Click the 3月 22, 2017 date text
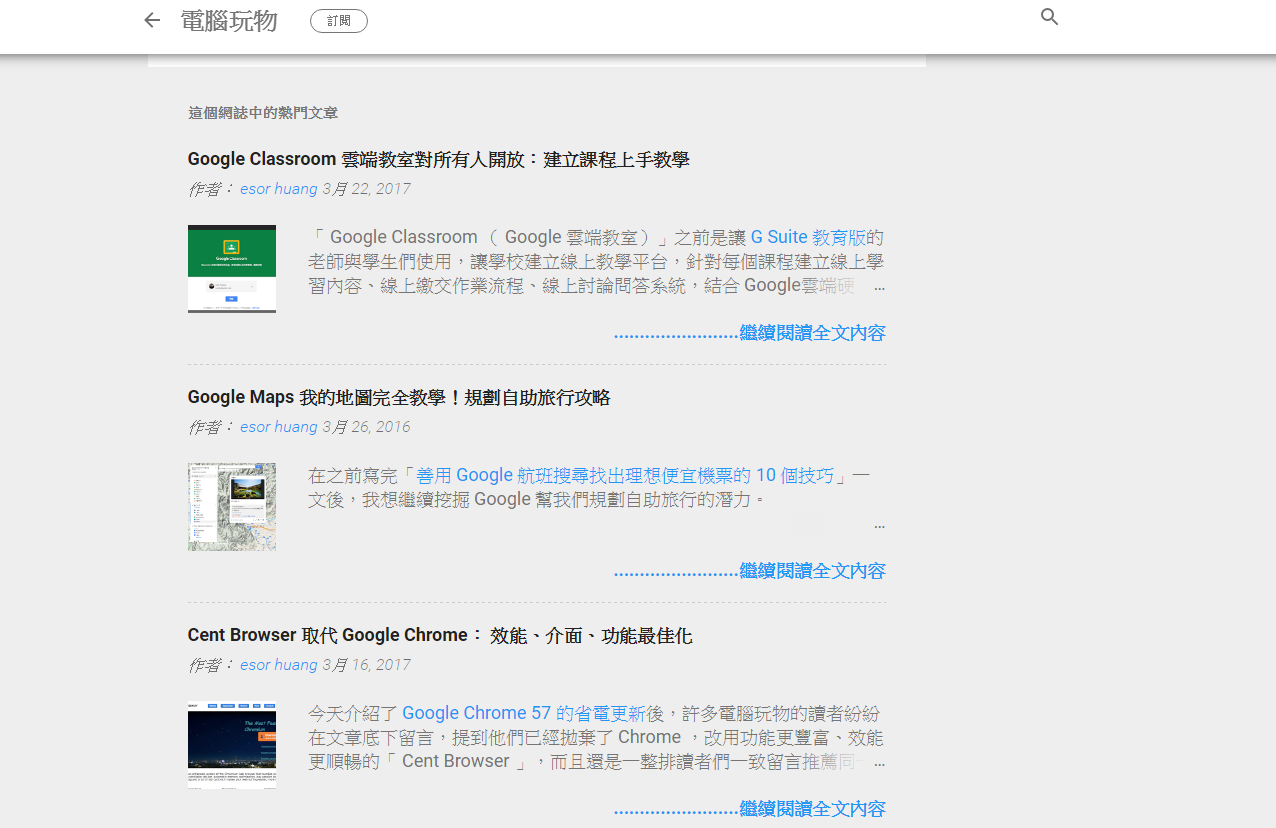Image resolution: width=1276 pixels, height=828 pixels. (366, 189)
